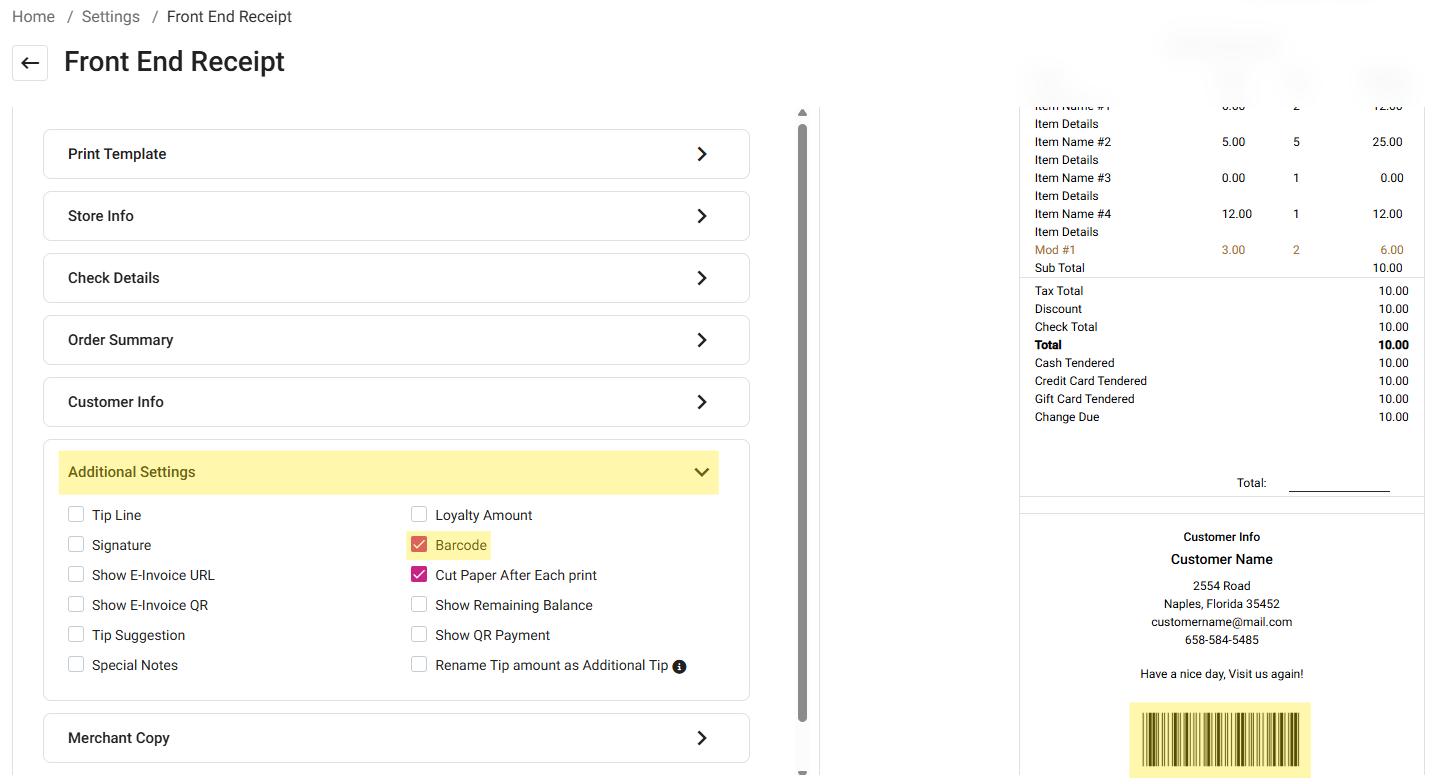Enable Show E-Invoice QR checkbox
Viewport: 1431px width, 778px height.
click(76, 605)
